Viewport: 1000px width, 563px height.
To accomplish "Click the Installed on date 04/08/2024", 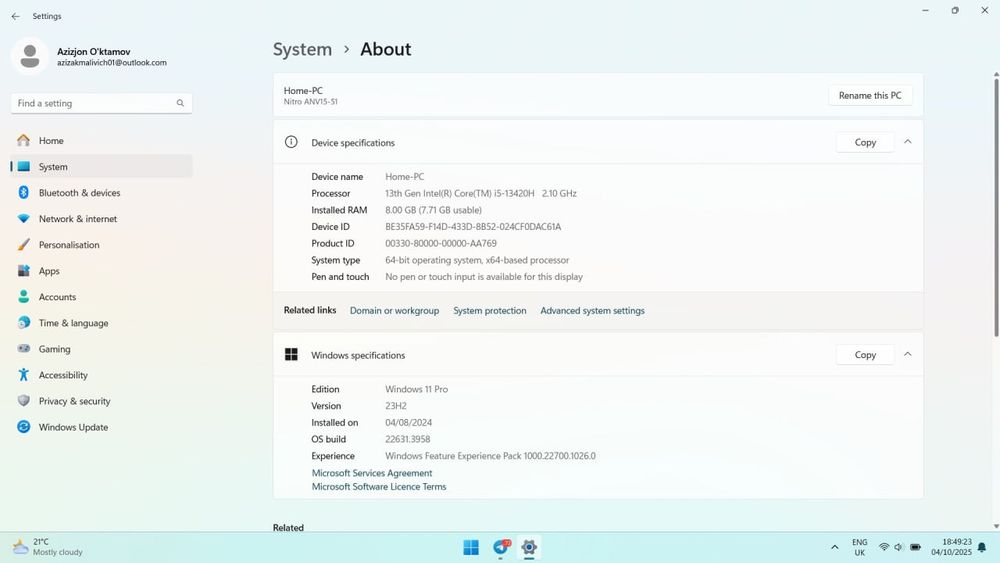I will [408, 423].
